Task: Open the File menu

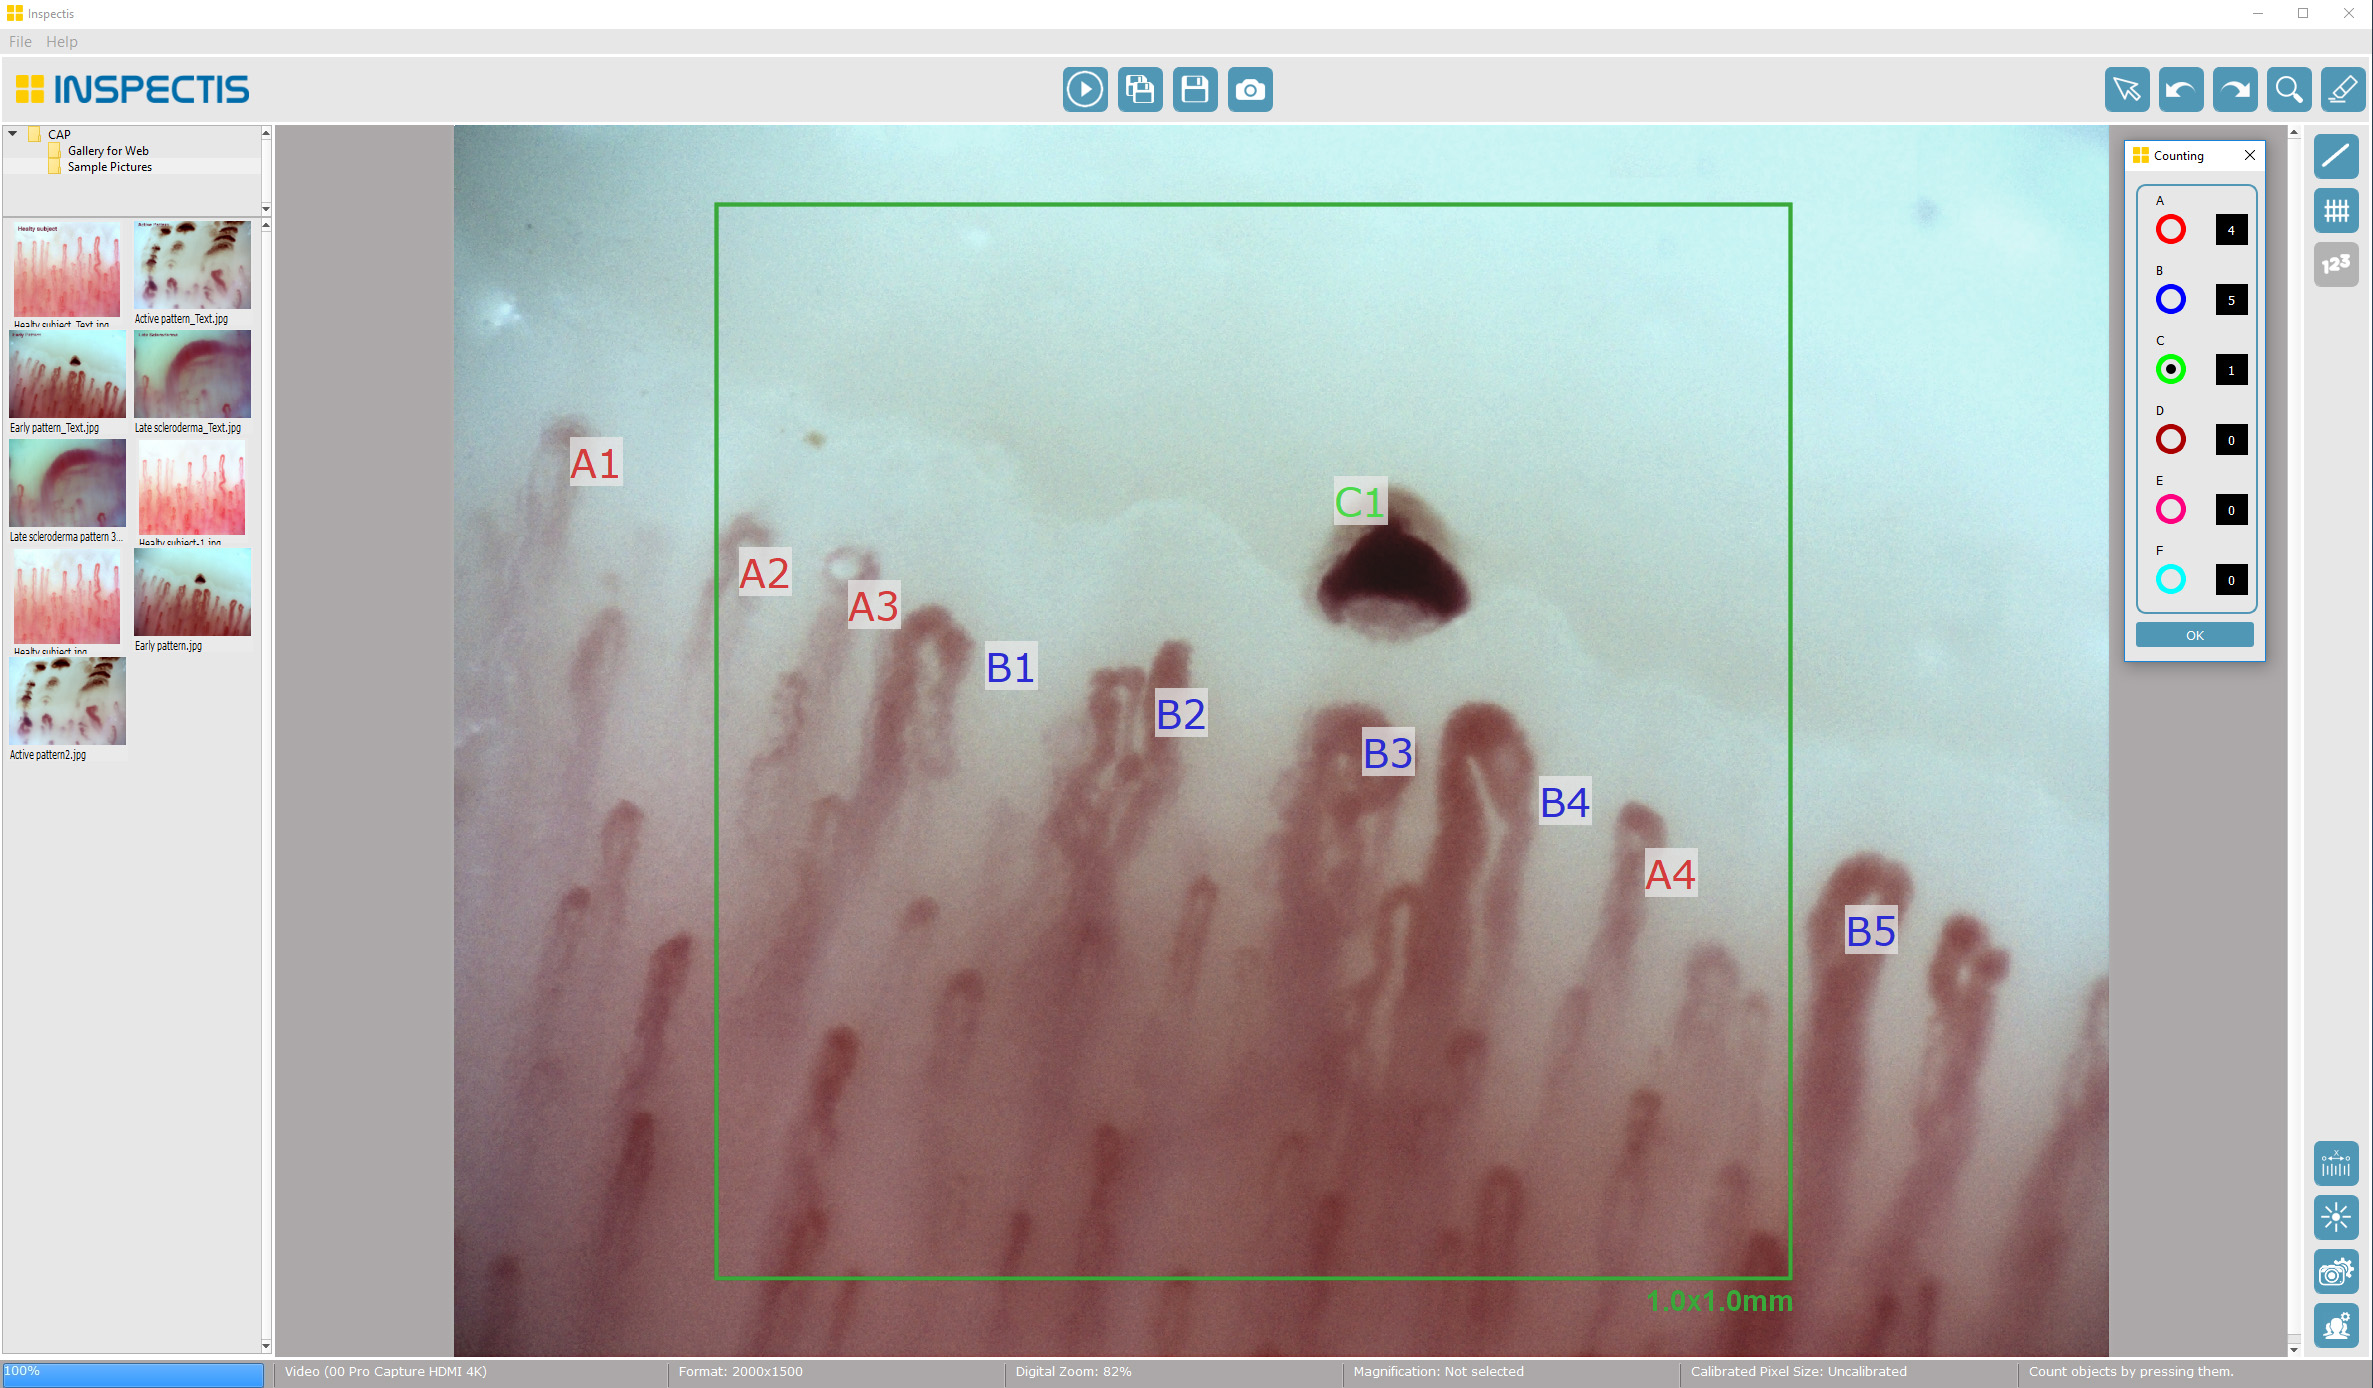Action: pyautogui.click(x=23, y=41)
